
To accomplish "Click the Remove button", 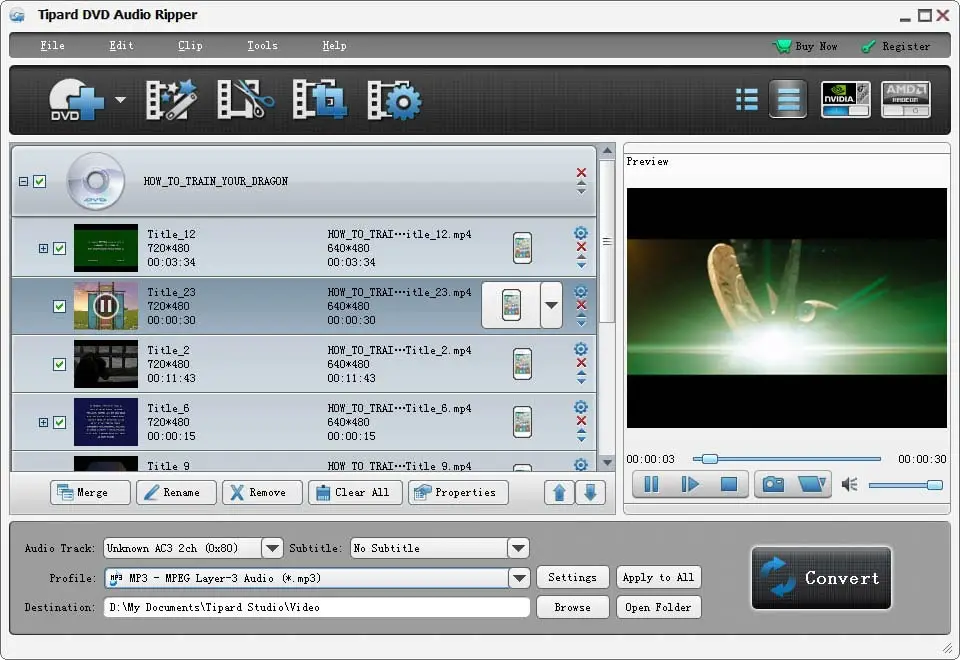I will (262, 492).
